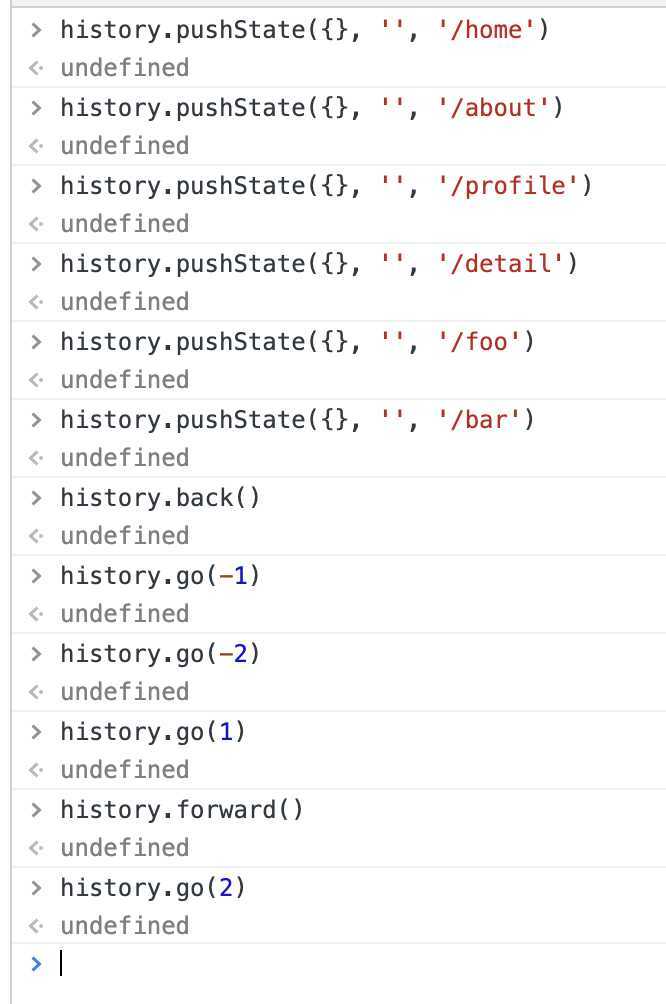Click the undefined result under history.go(-2)
Screen dimensions: 666x1004
[x=124, y=692]
